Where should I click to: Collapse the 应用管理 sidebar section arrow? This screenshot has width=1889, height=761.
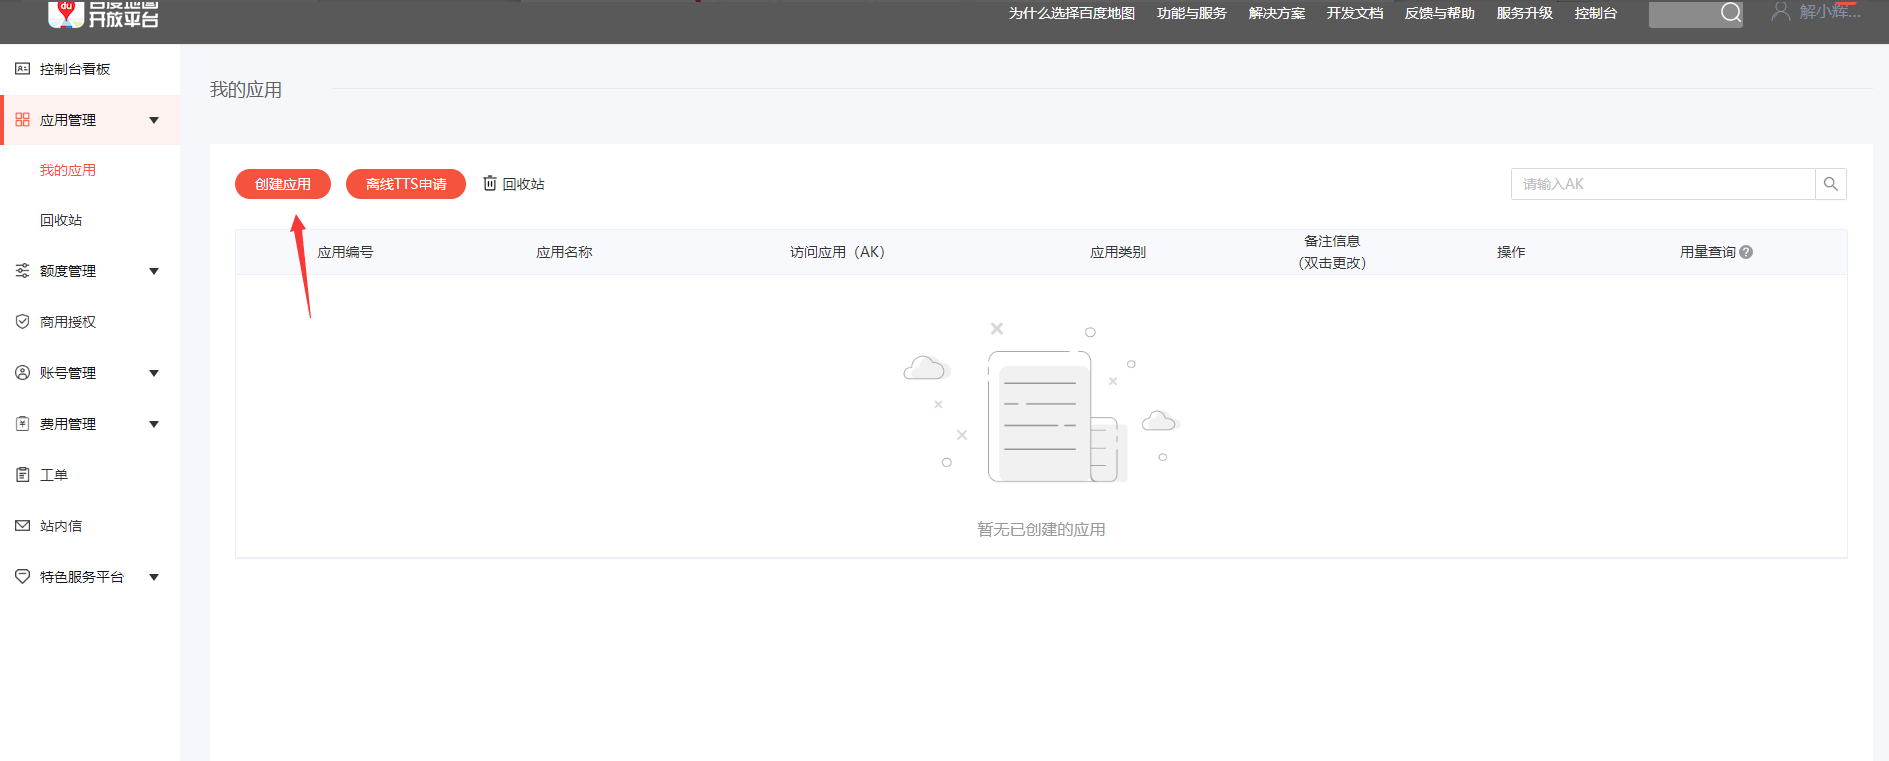[x=154, y=121]
